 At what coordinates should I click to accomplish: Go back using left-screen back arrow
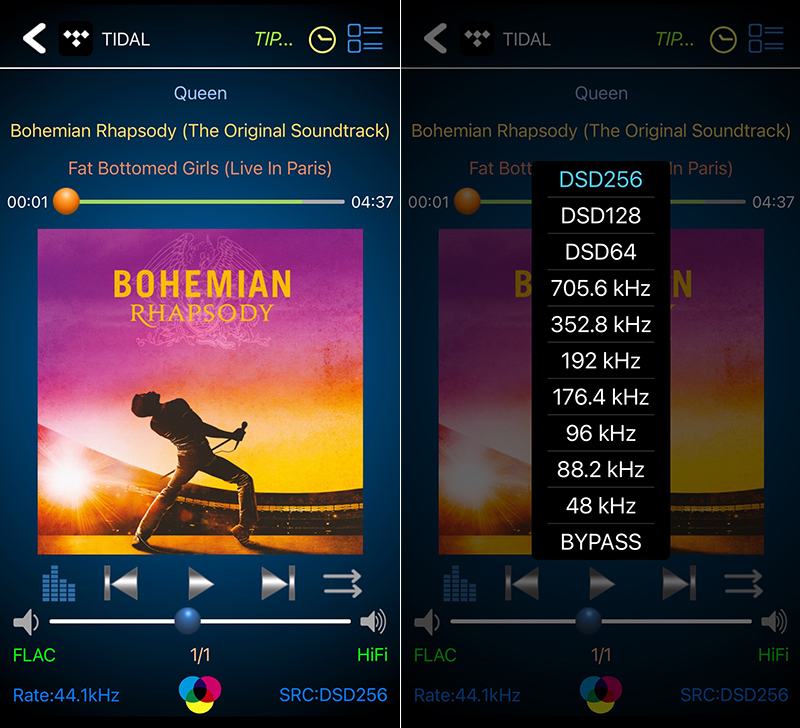pos(34,39)
